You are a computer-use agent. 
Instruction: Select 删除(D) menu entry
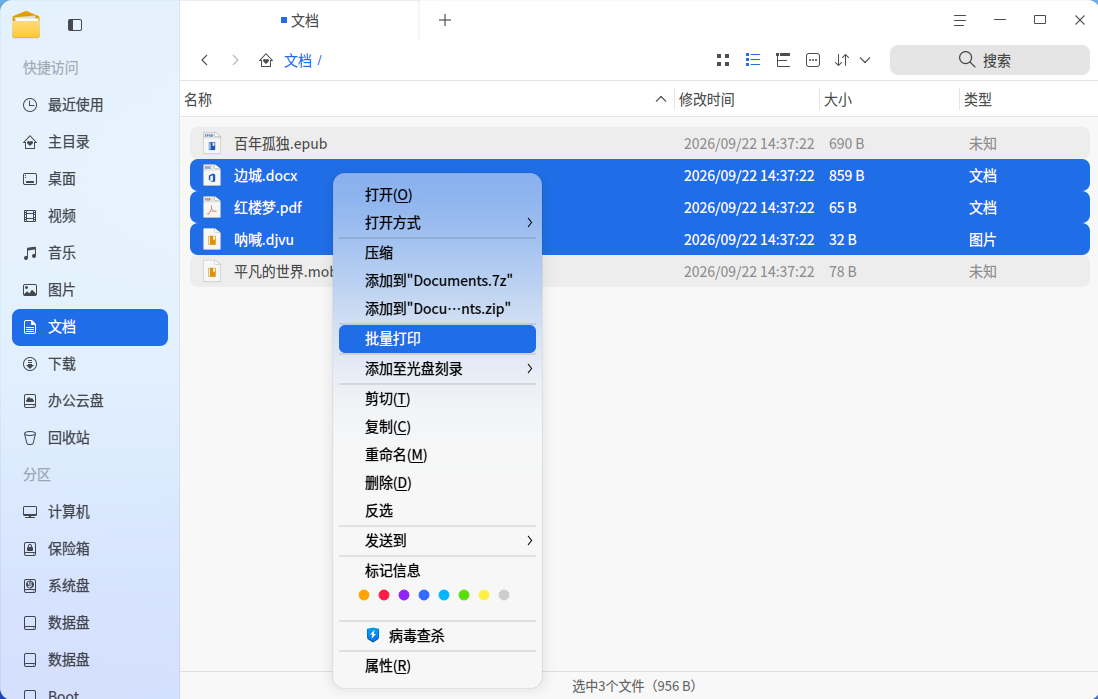[437, 483]
